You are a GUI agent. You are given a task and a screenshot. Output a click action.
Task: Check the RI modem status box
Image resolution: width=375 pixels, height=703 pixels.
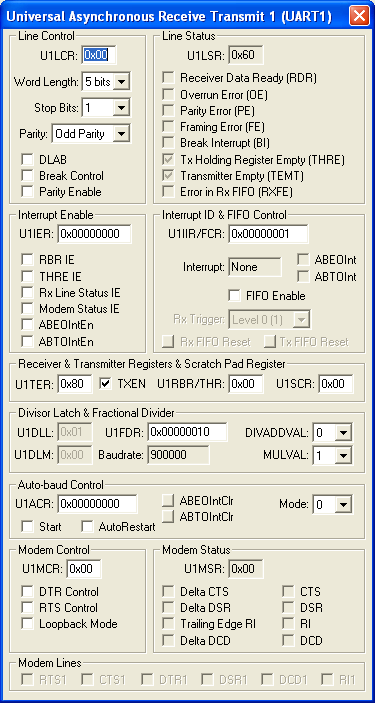point(288,624)
